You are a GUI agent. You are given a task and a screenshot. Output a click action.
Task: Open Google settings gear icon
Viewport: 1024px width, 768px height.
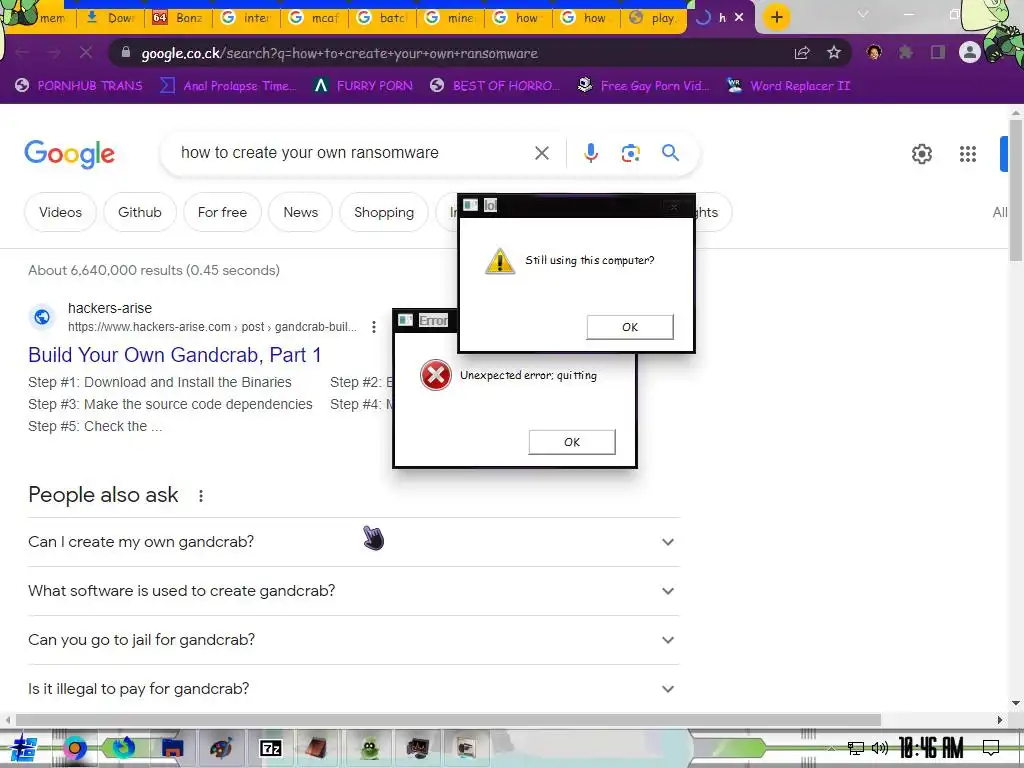[921, 154]
